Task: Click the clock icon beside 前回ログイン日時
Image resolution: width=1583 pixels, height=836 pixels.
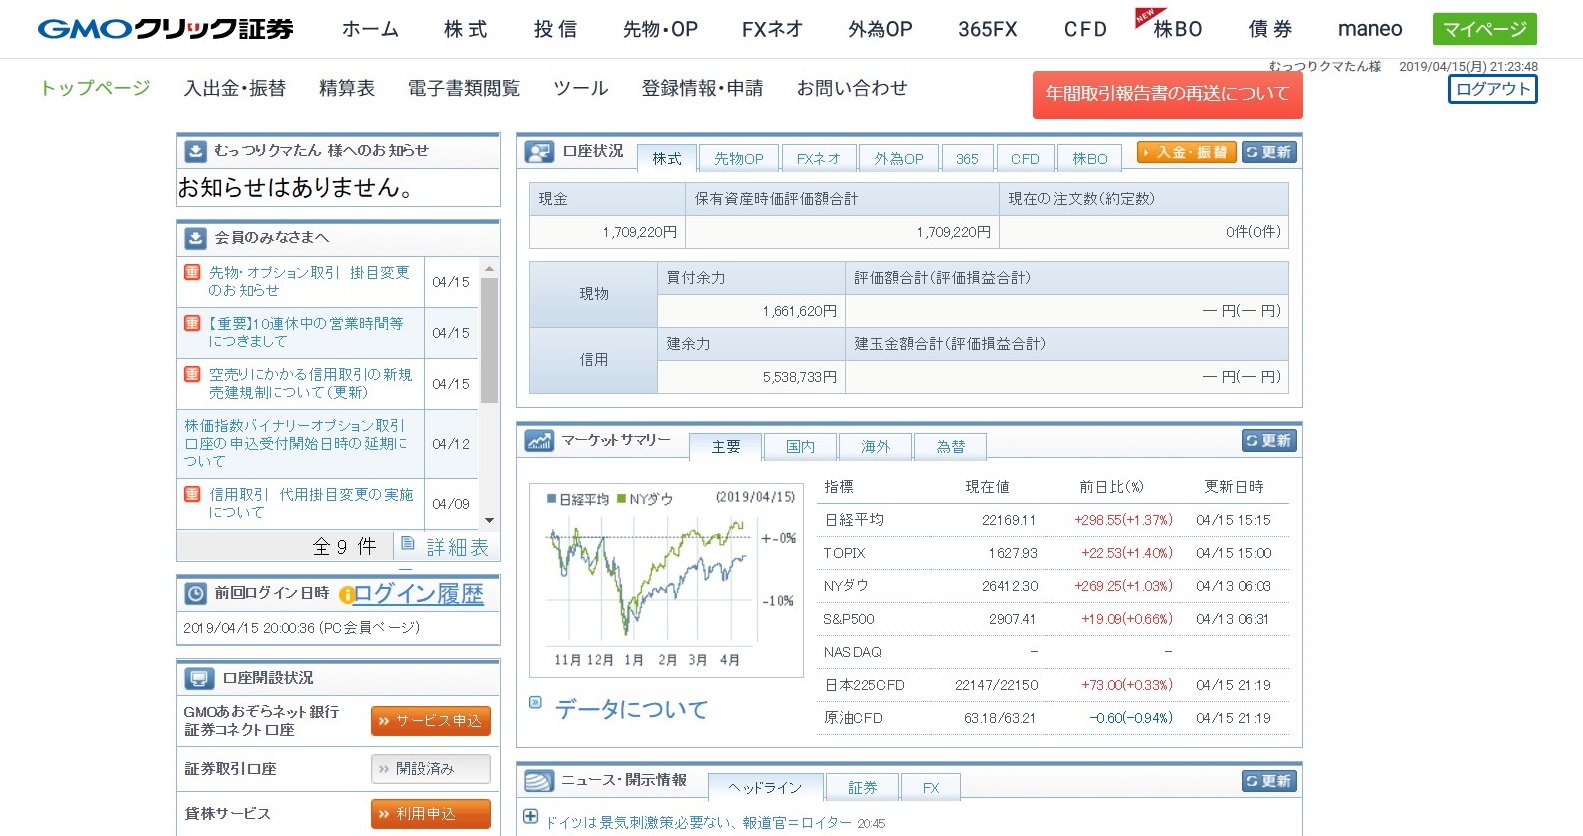Action: tap(196, 594)
